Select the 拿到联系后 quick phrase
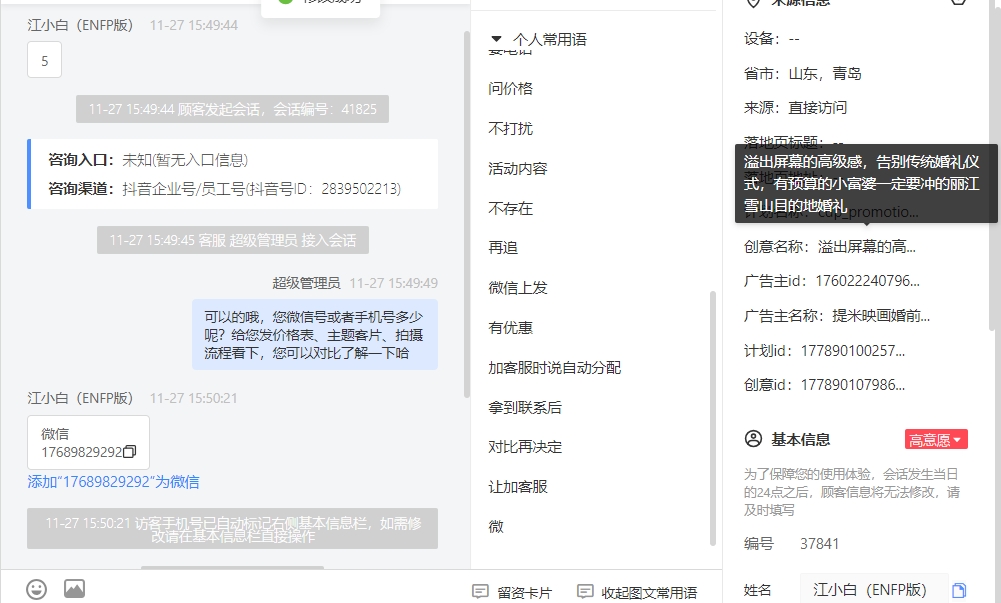The image size is (1001, 603). coord(525,408)
